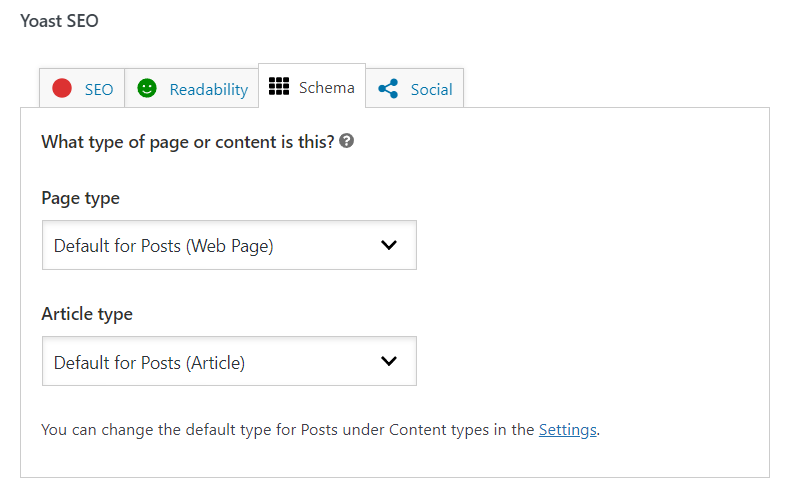Expand the Default for Posts (Article) dropdown

(x=229, y=361)
